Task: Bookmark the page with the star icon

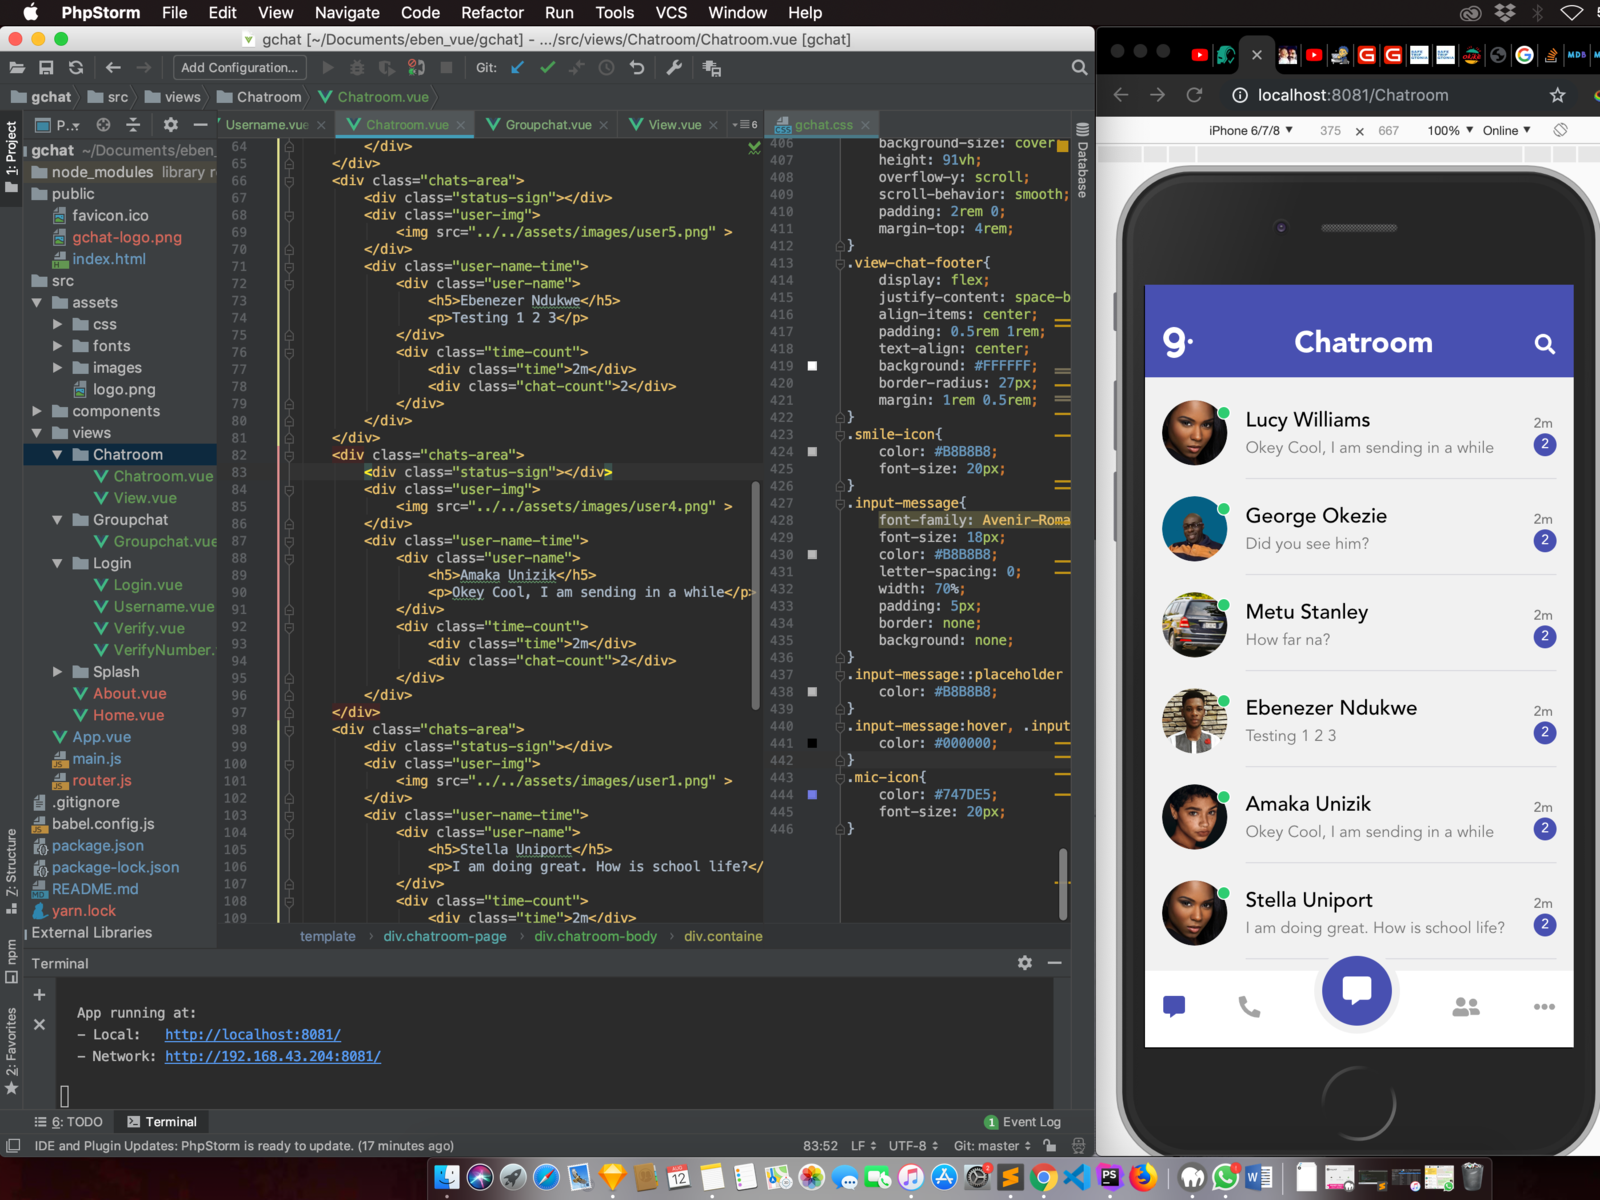Action: [x=1557, y=95]
